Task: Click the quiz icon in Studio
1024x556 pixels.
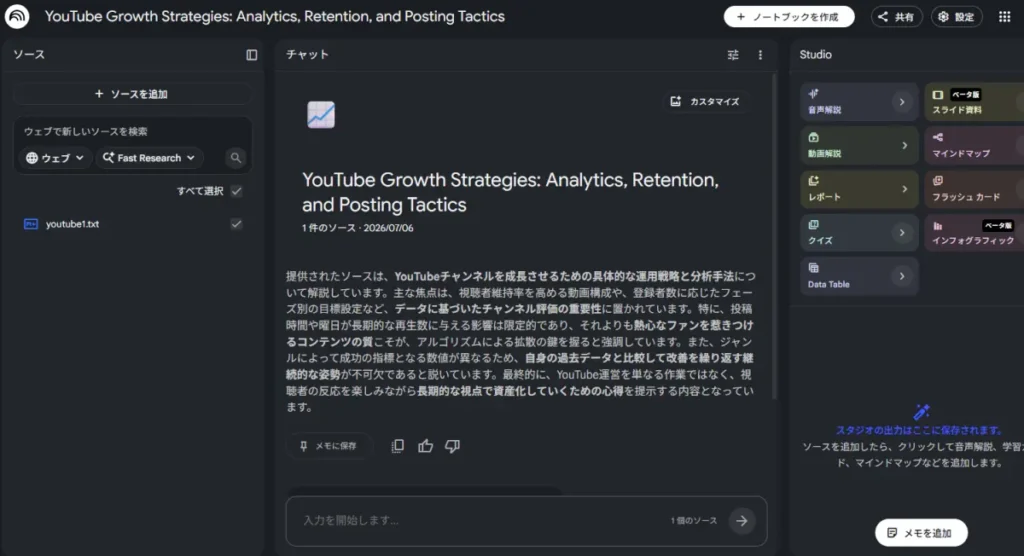Action: 813,225
